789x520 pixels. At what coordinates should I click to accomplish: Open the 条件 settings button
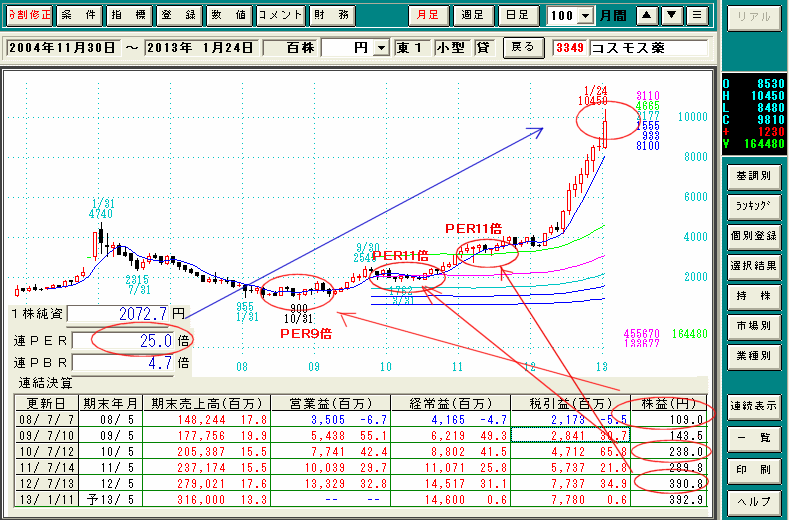tap(78, 15)
